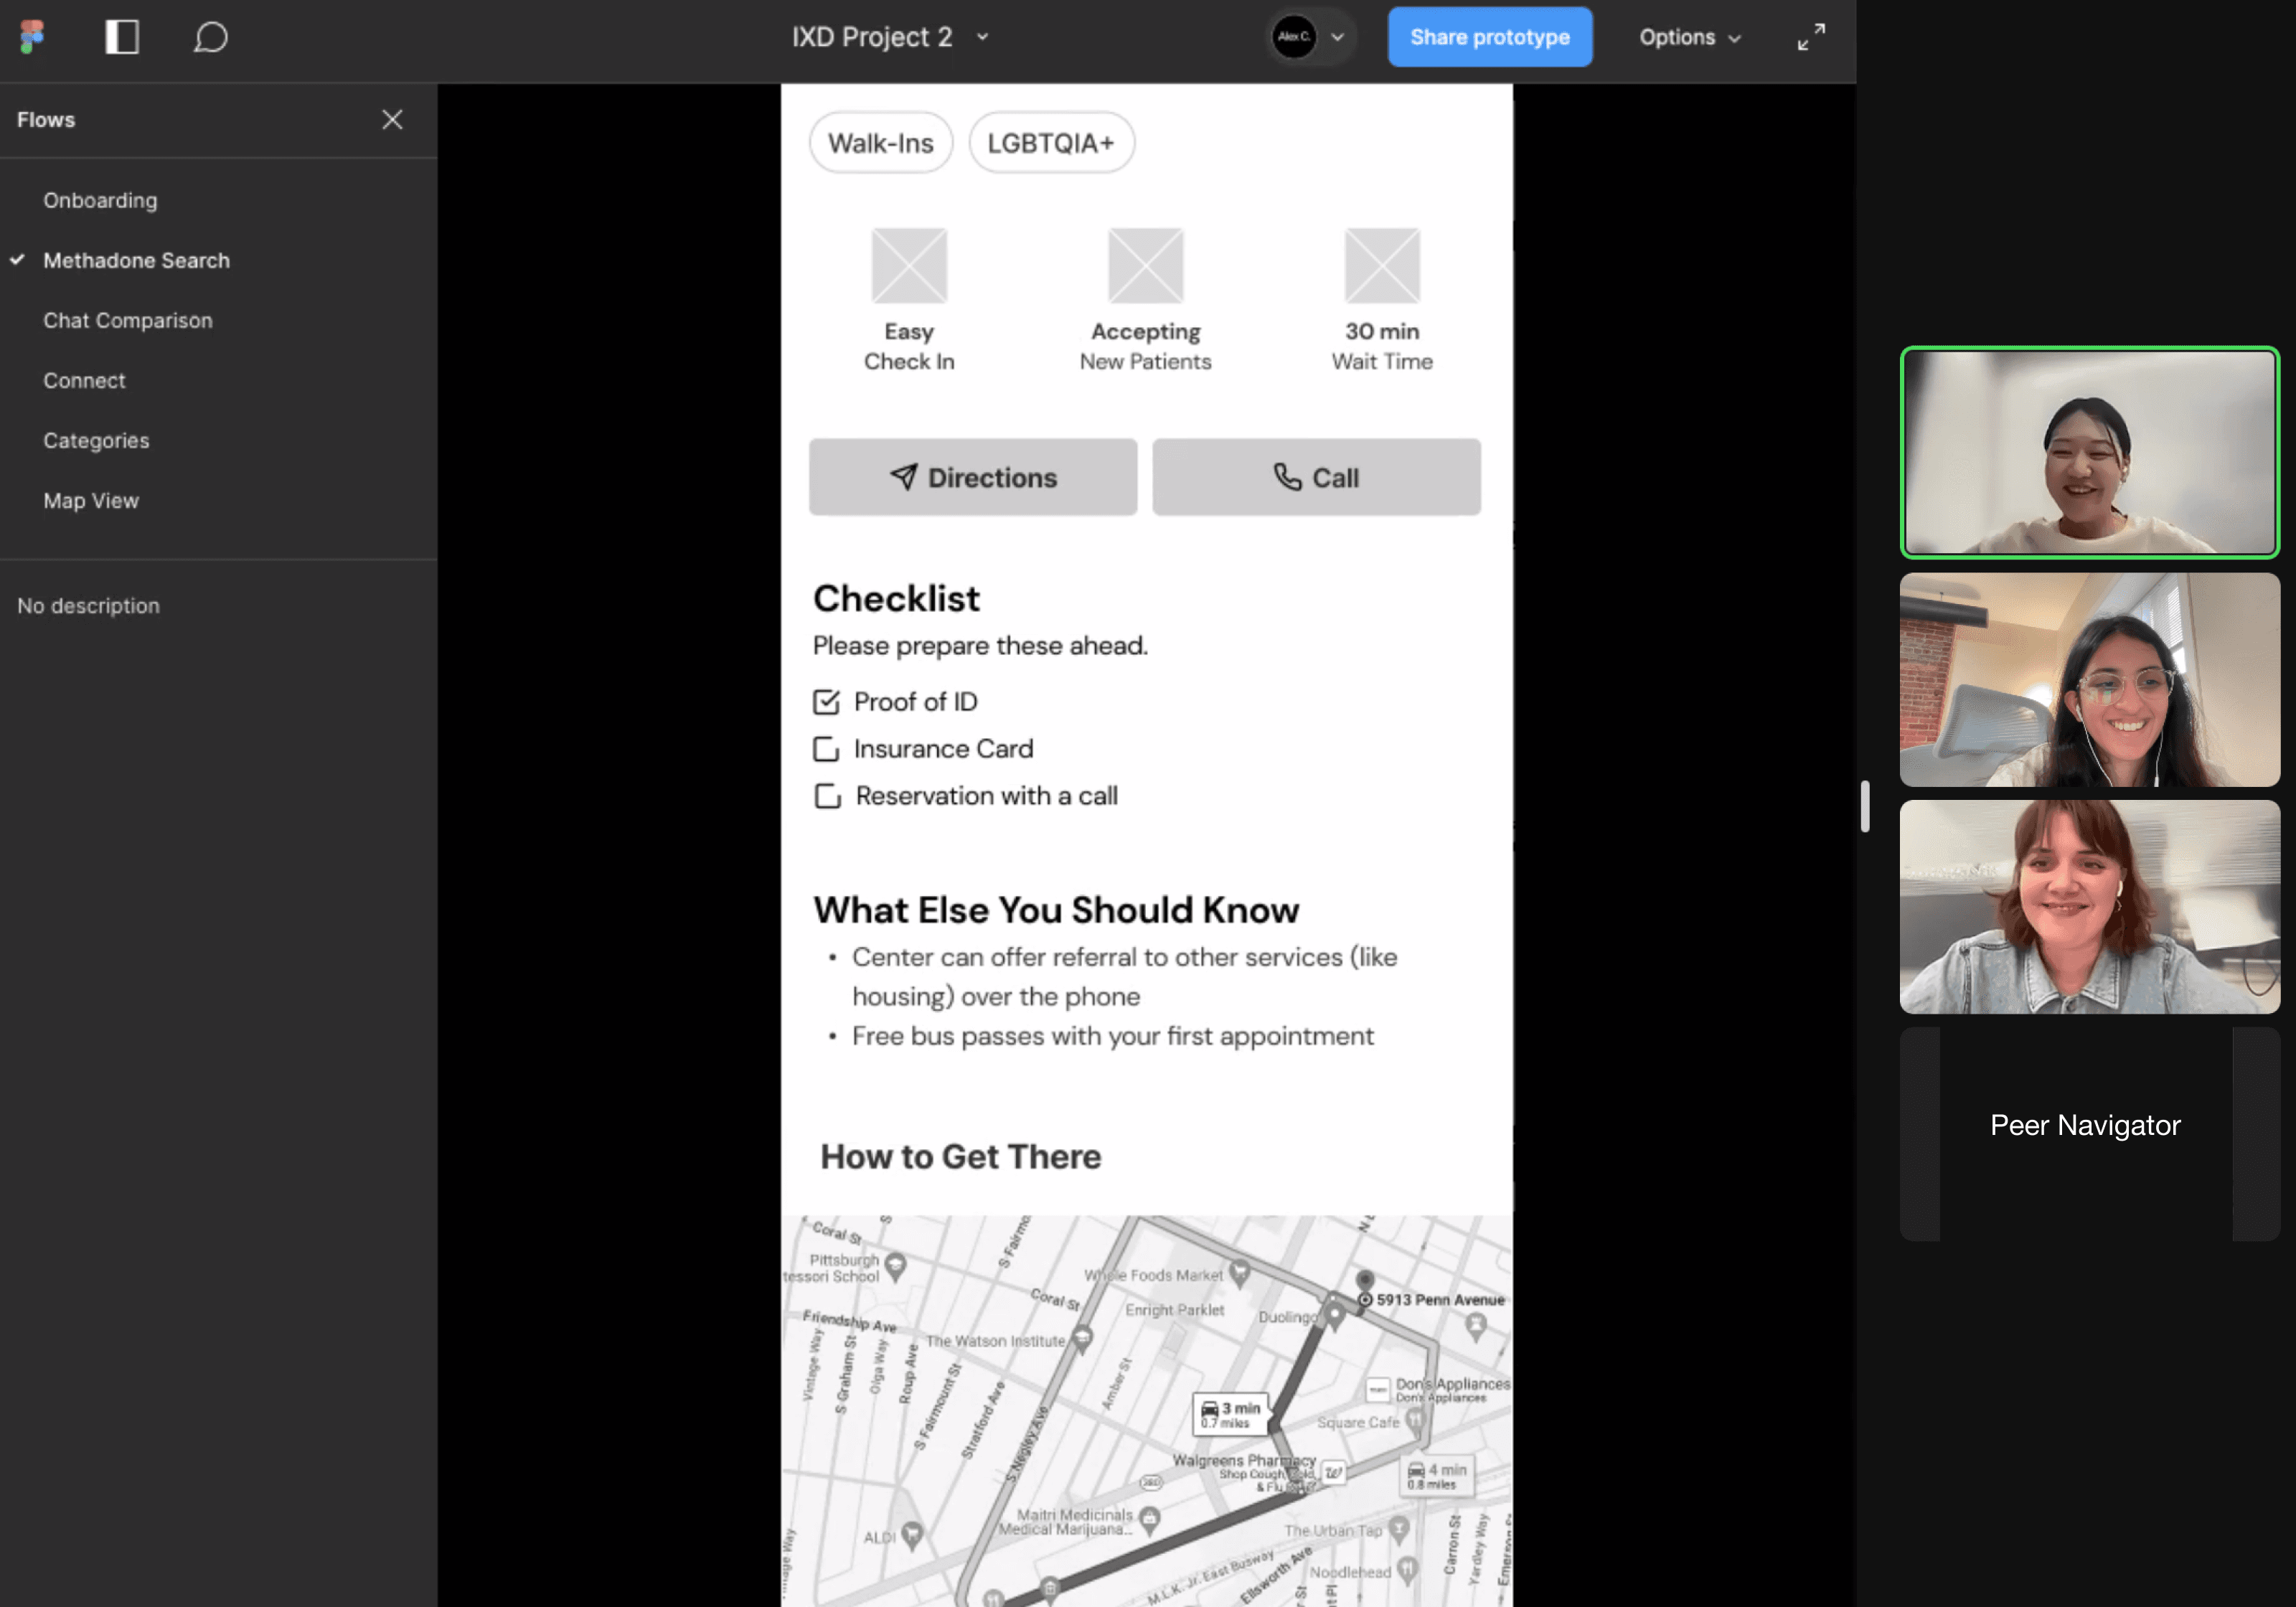Viewport: 2296px width, 1607px height.
Task: Open the Figma main menu logo
Action: (32, 37)
